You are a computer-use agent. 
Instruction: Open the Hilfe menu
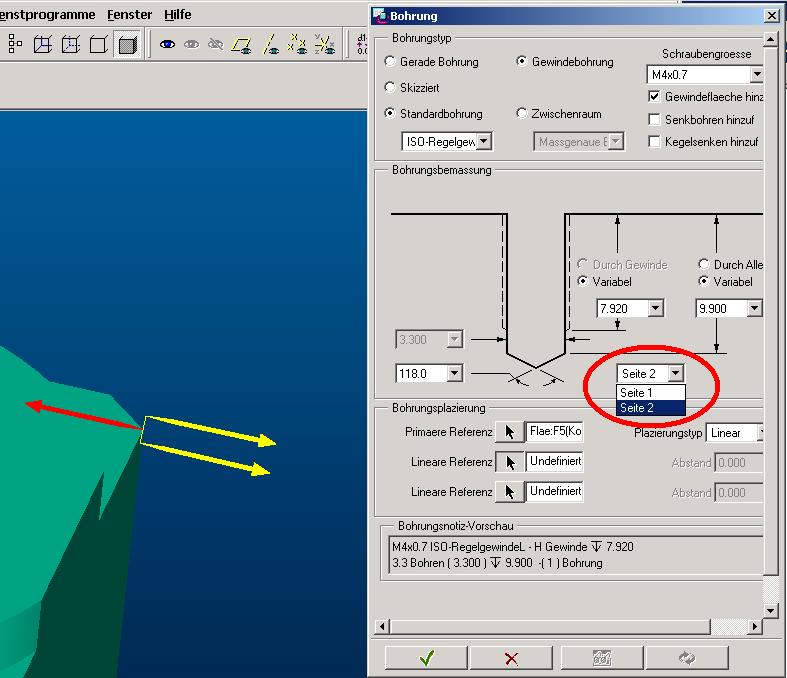click(178, 15)
